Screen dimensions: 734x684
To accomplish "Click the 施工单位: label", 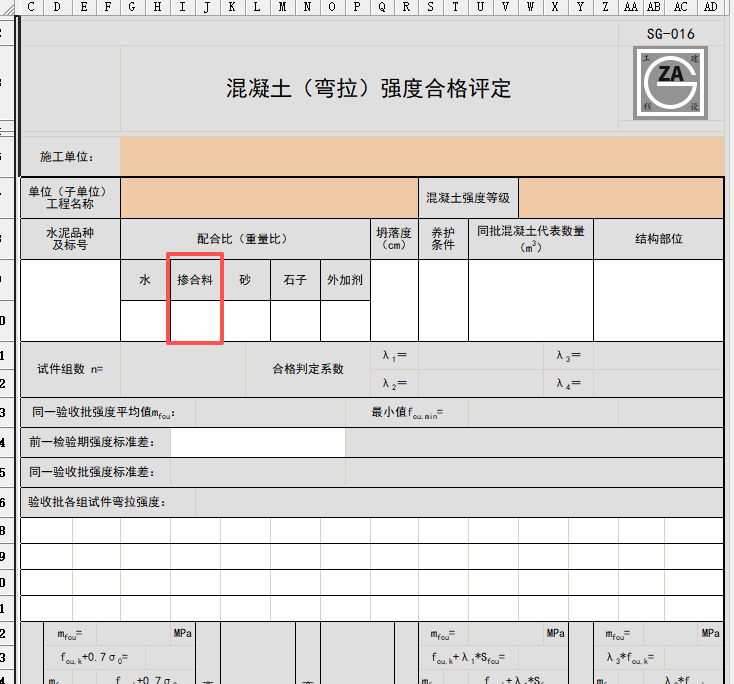I will pos(66,157).
